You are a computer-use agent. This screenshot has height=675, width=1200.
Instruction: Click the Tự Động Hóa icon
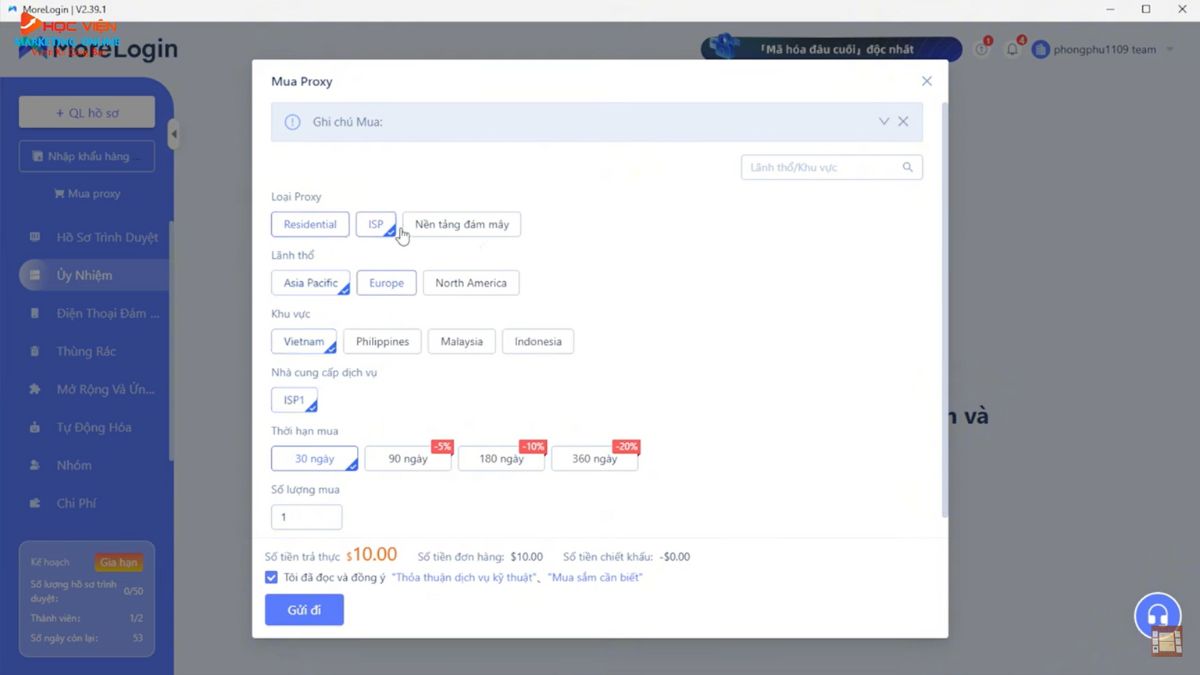point(36,427)
